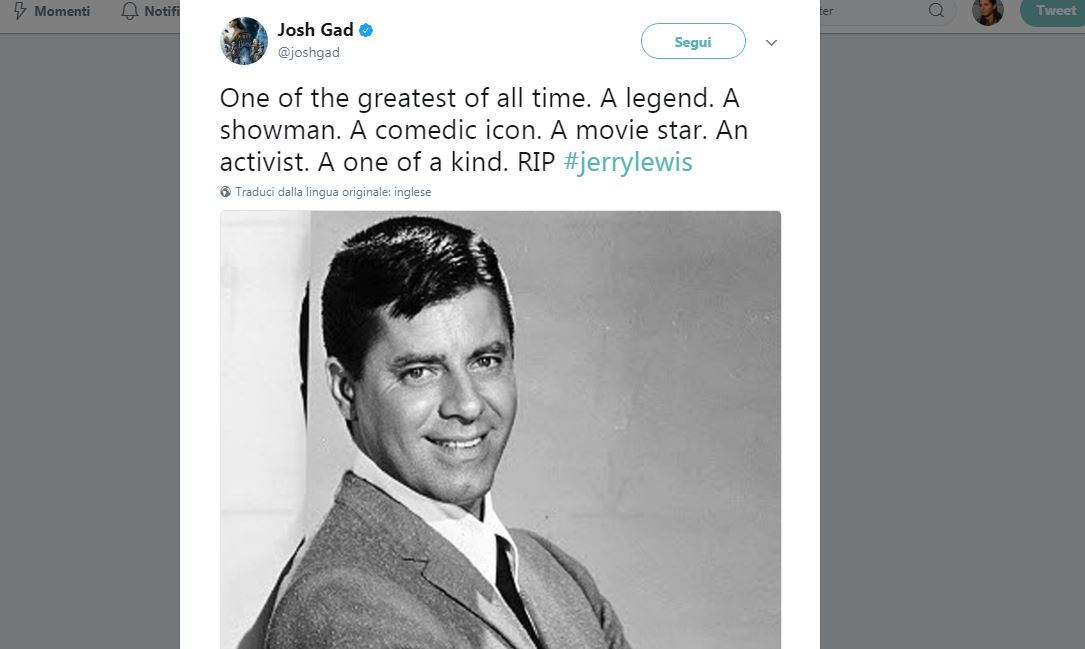Open @joshgad's profile handle

point(308,52)
